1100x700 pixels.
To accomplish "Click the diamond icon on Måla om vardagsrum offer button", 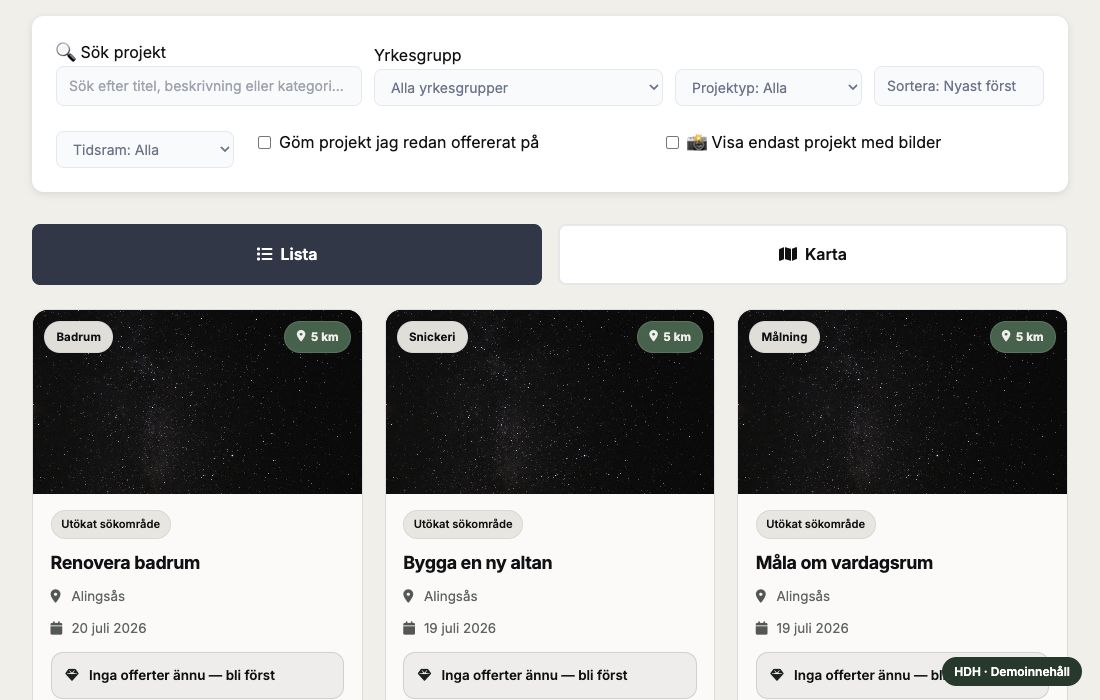I will 777,675.
